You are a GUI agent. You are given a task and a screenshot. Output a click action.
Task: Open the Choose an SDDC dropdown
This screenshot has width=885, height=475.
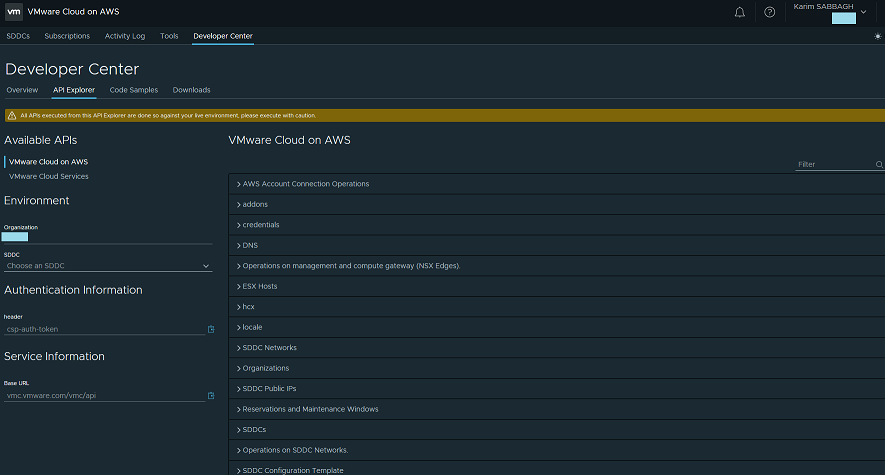[108, 266]
